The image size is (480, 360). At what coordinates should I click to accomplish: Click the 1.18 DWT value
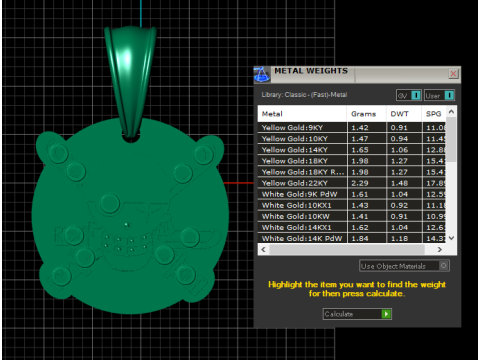399,238
